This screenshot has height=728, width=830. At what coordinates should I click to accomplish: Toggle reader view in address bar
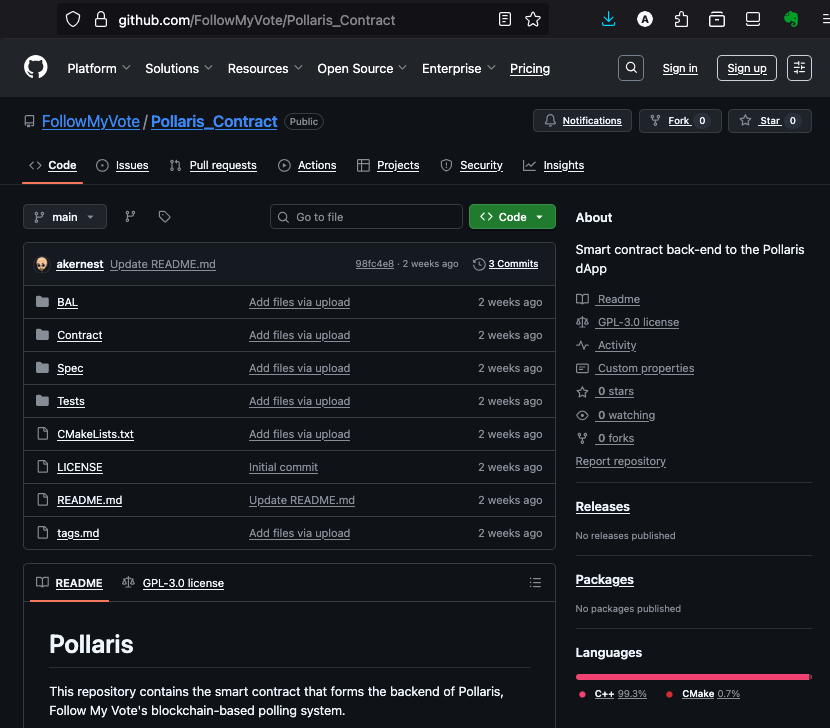point(506,19)
